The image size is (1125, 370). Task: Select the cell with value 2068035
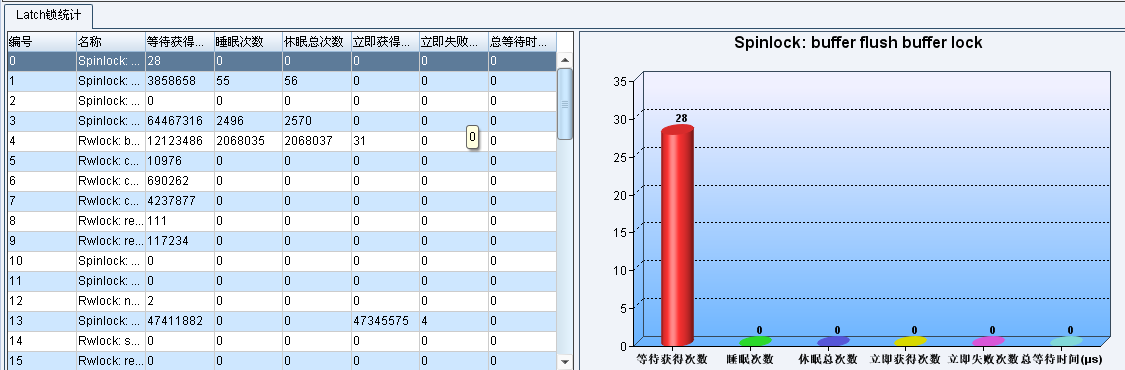tap(248, 141)
